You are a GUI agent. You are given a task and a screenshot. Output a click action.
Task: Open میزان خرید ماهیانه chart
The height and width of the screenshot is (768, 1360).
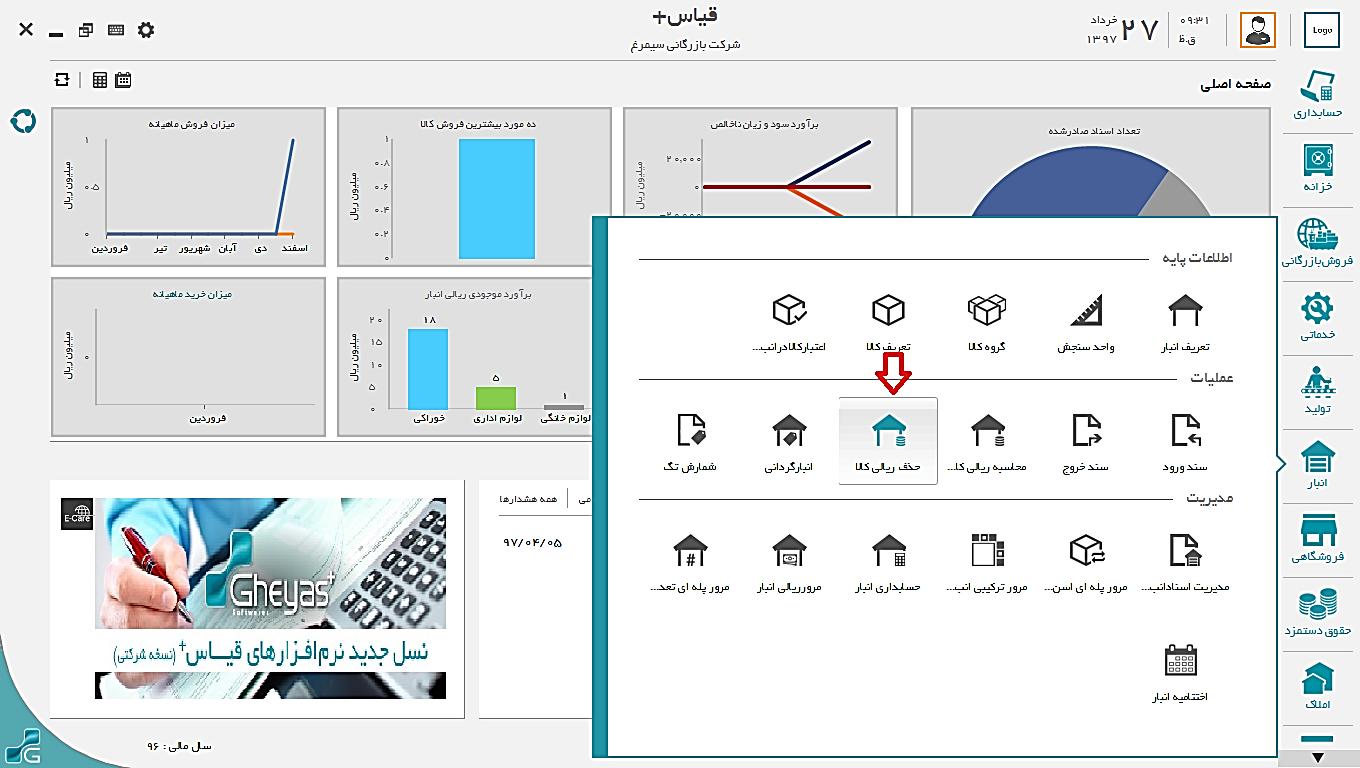[189, 357]
